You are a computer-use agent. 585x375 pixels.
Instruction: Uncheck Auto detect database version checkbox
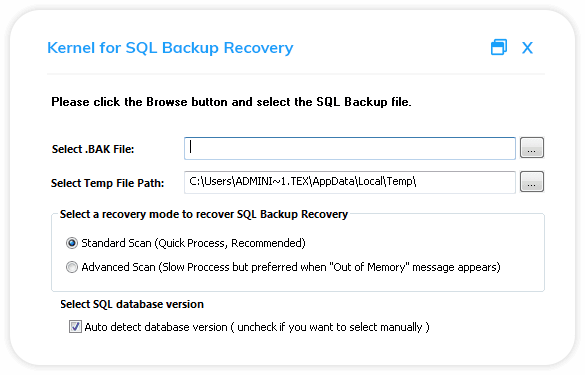point(75,327)
